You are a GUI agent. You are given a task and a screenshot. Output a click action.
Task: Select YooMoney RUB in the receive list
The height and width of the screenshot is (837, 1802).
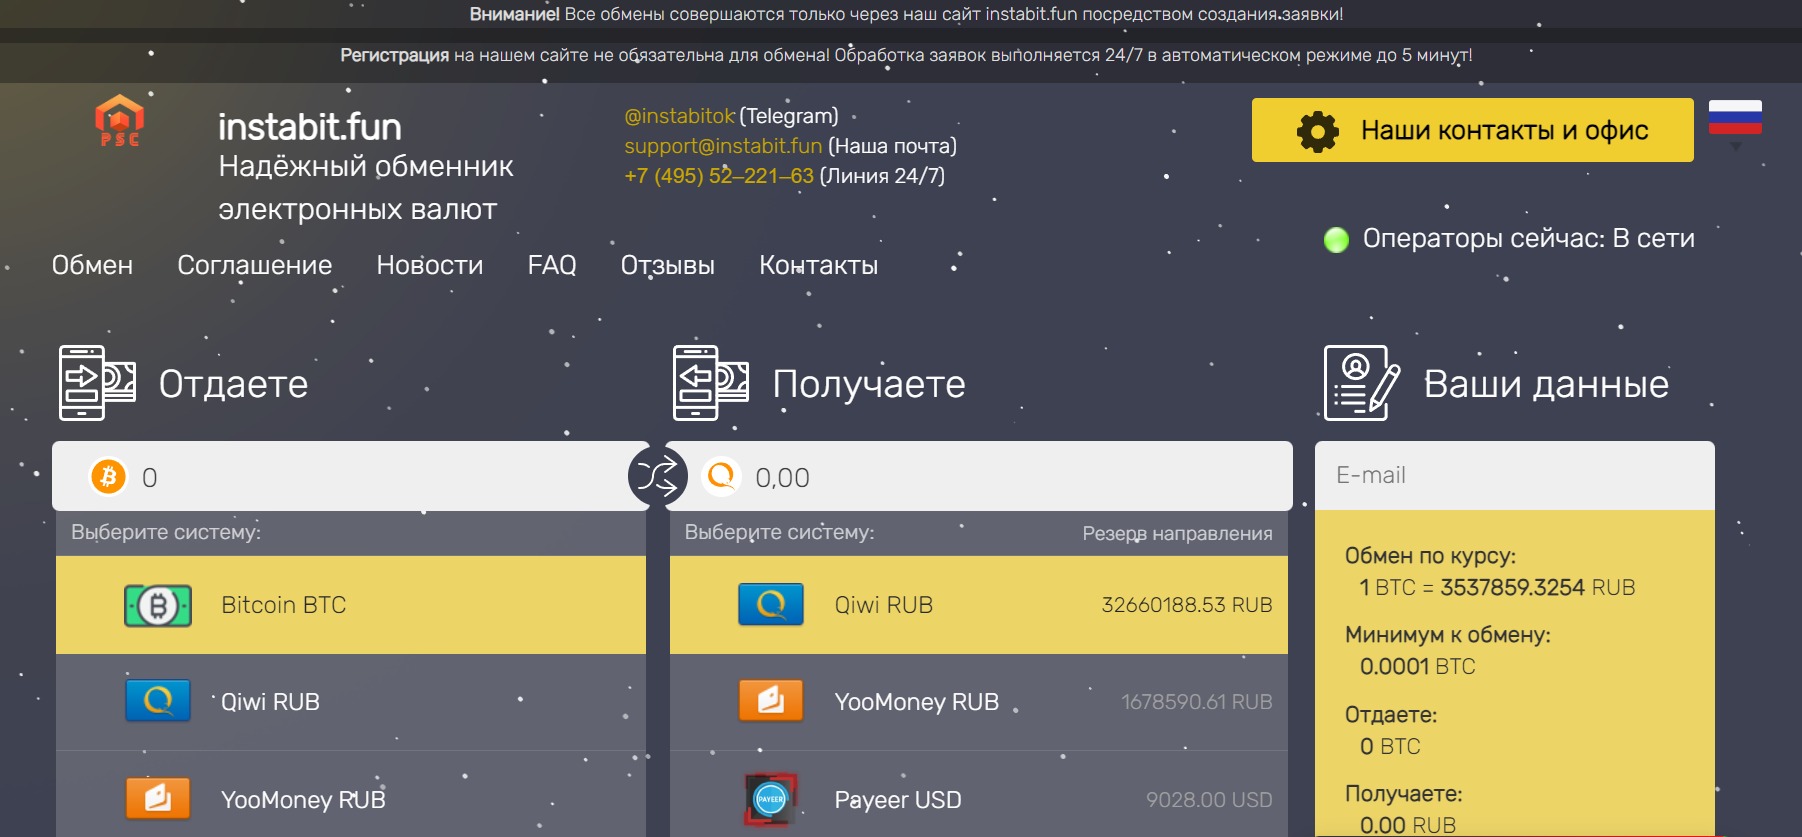point(979,702)
